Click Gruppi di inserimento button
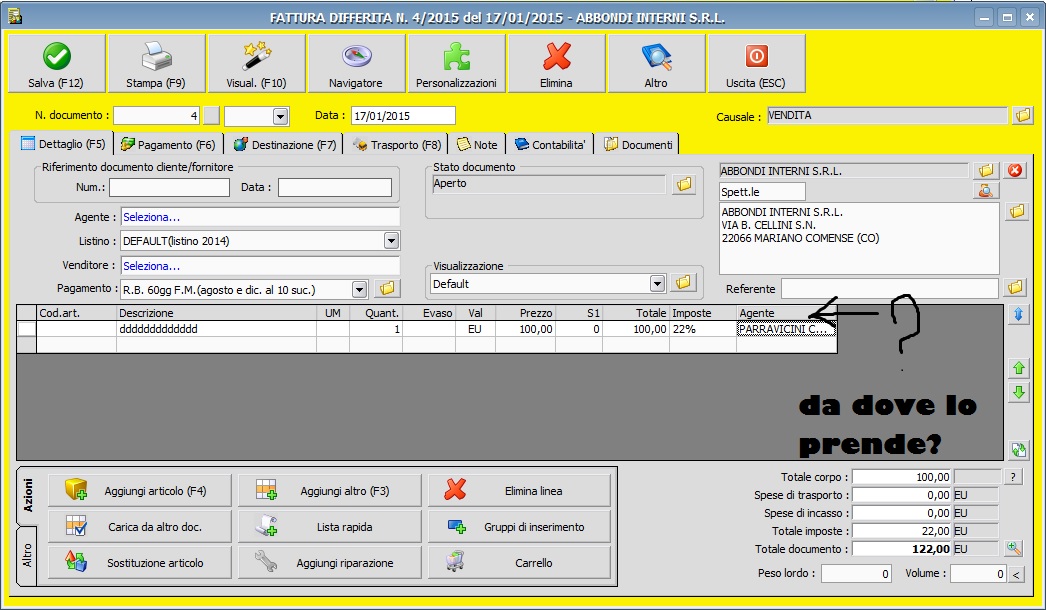Viewport: 1046px width, 610px height. [520, 527]
